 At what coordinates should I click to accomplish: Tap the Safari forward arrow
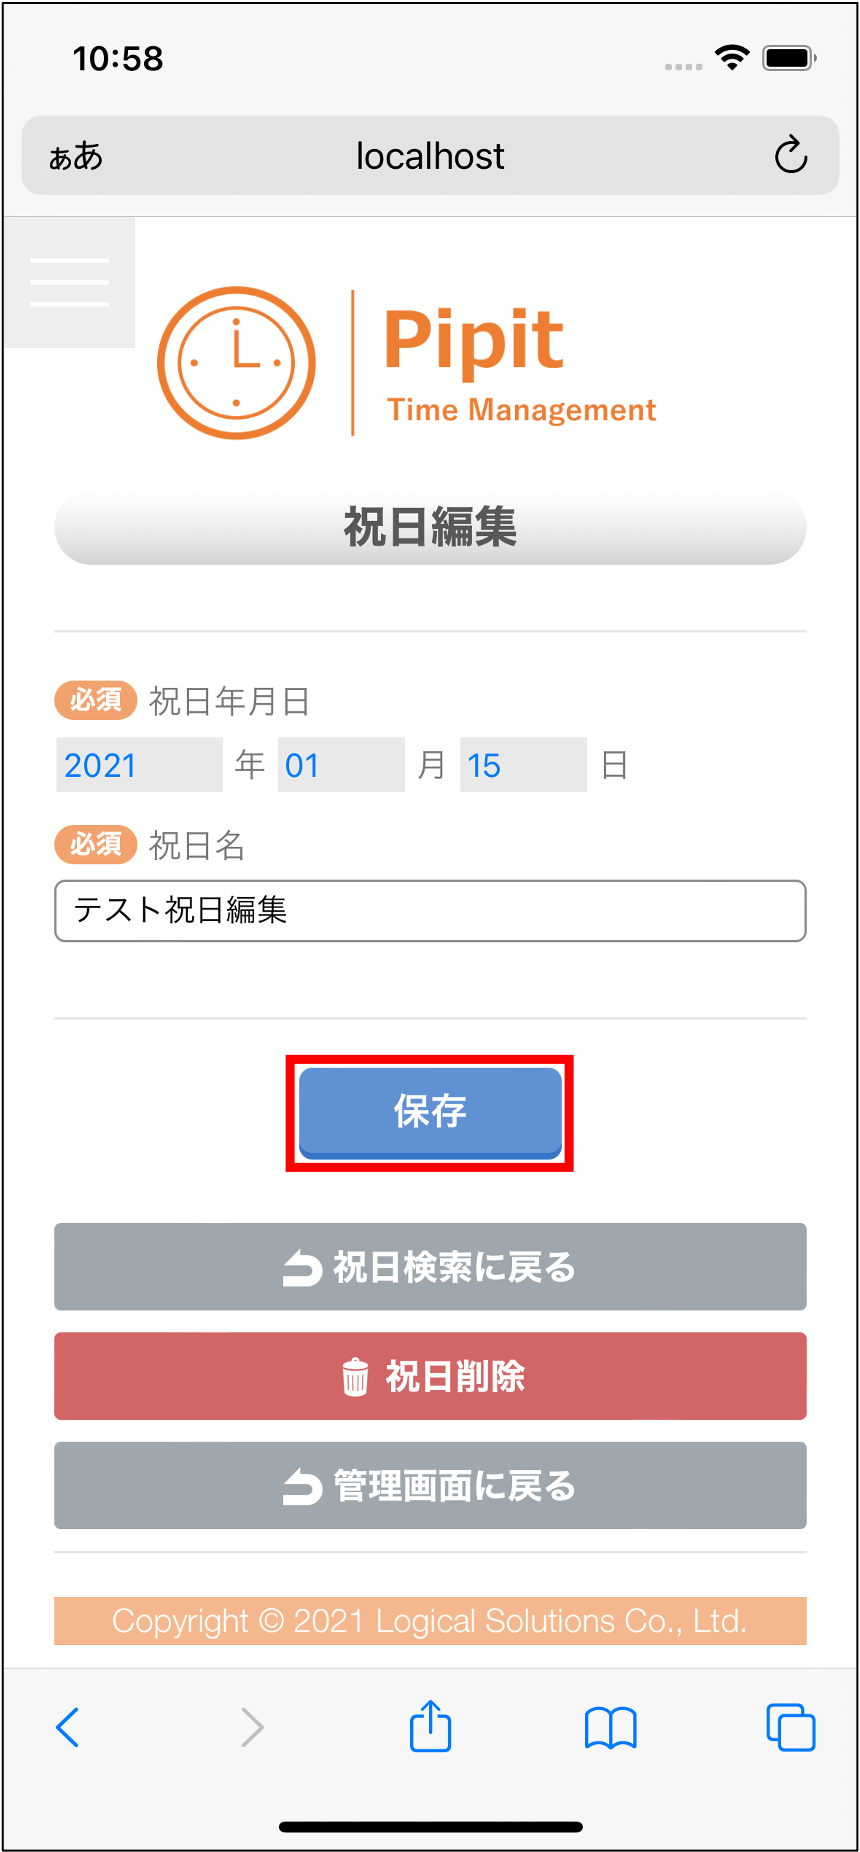click(252, 1727)
